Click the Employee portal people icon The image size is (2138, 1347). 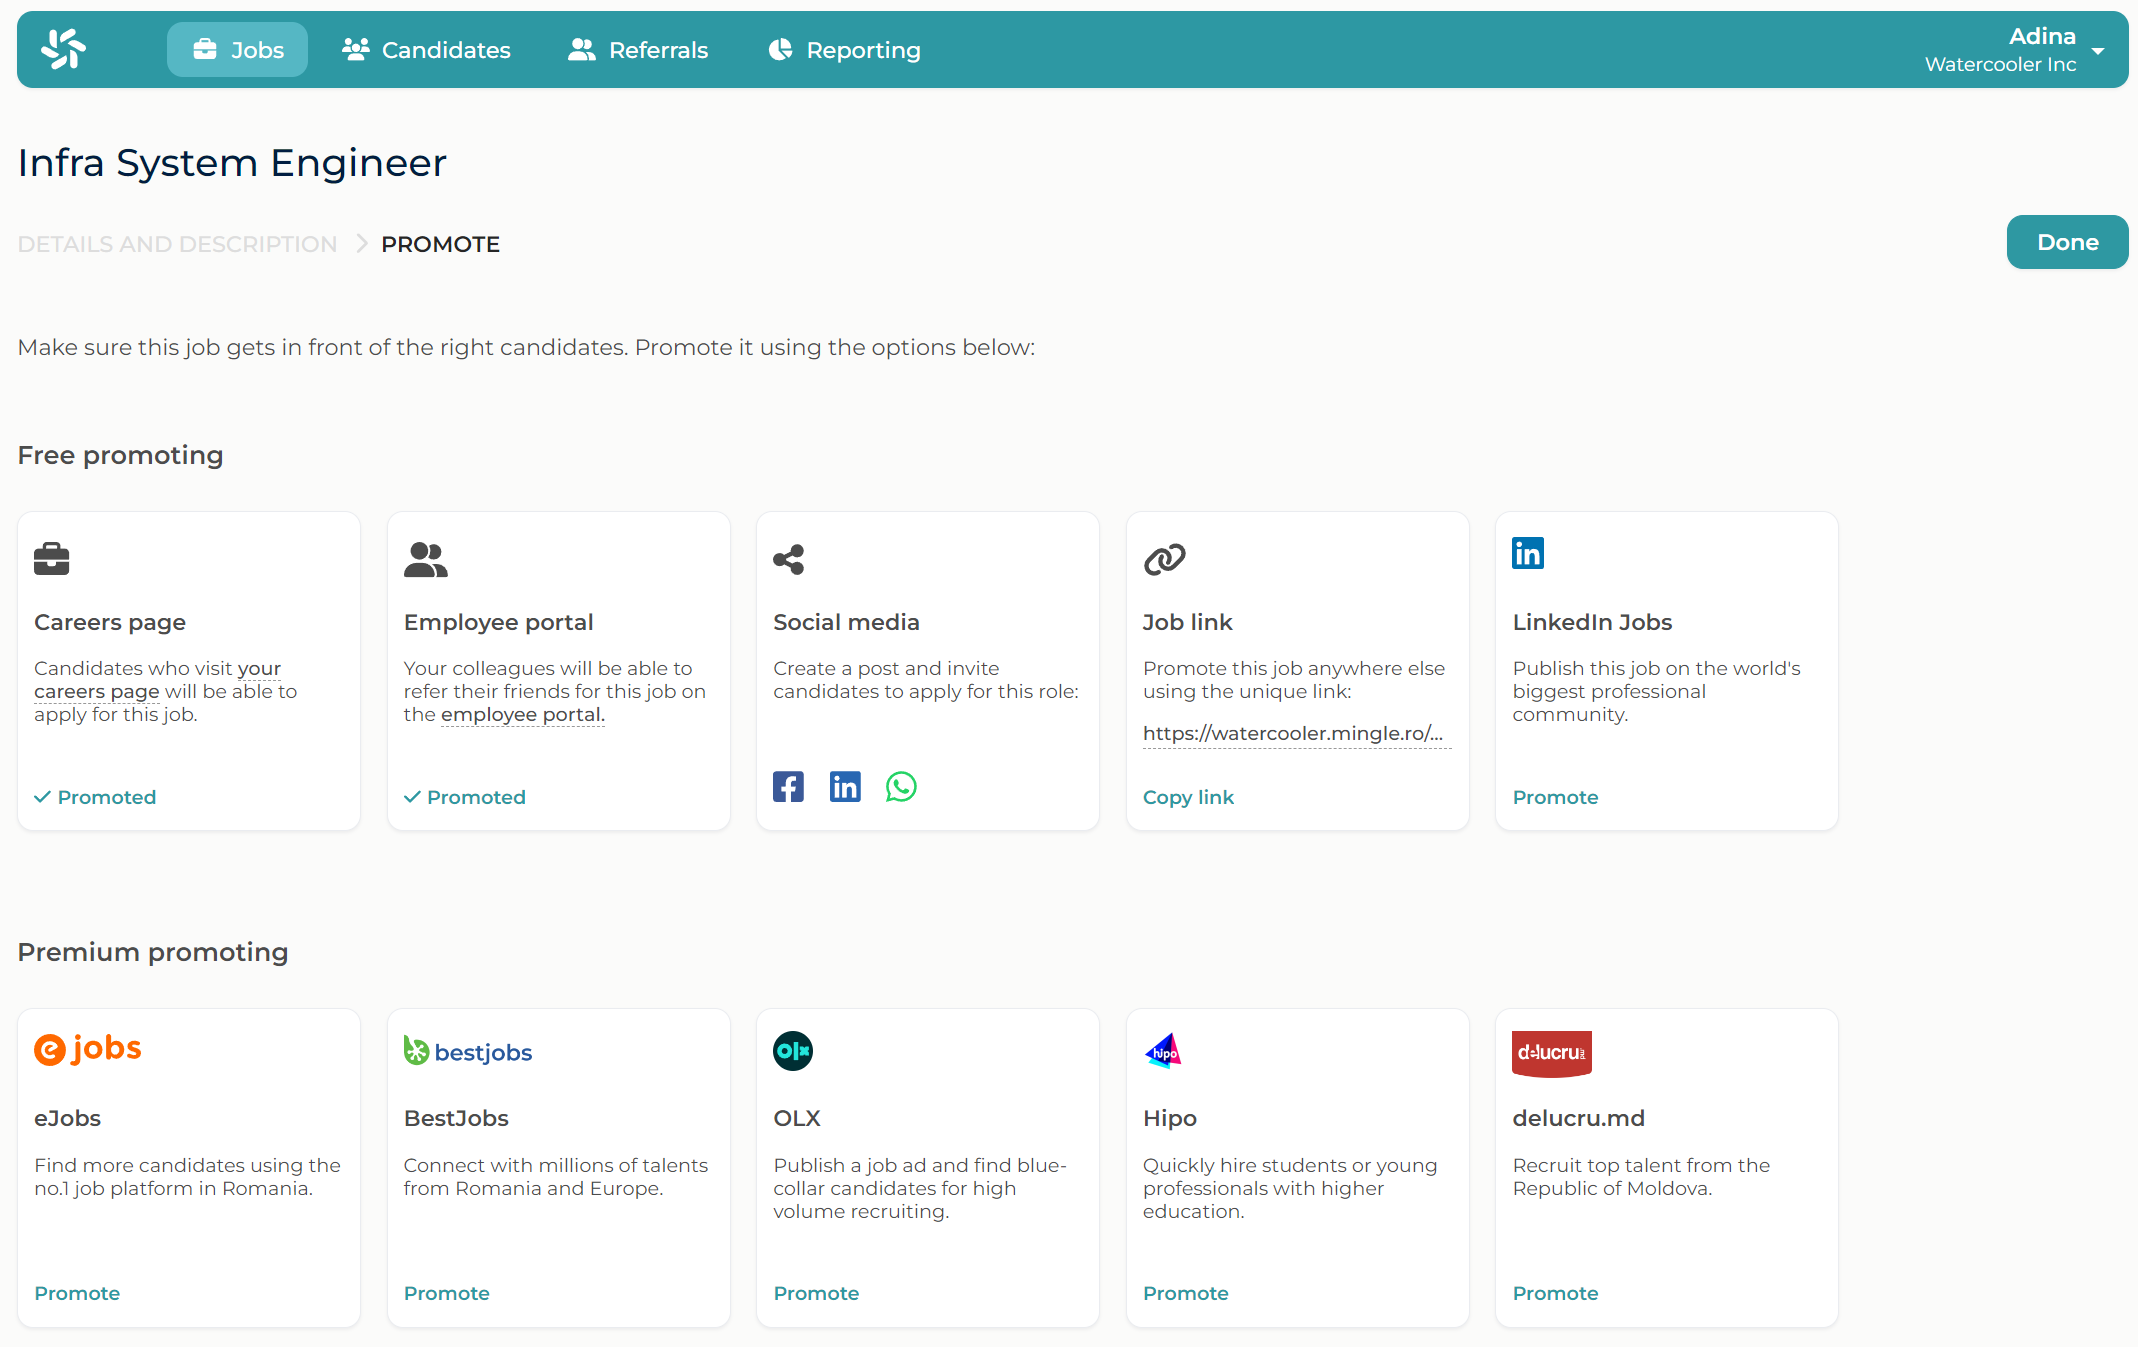pos(426,559)
